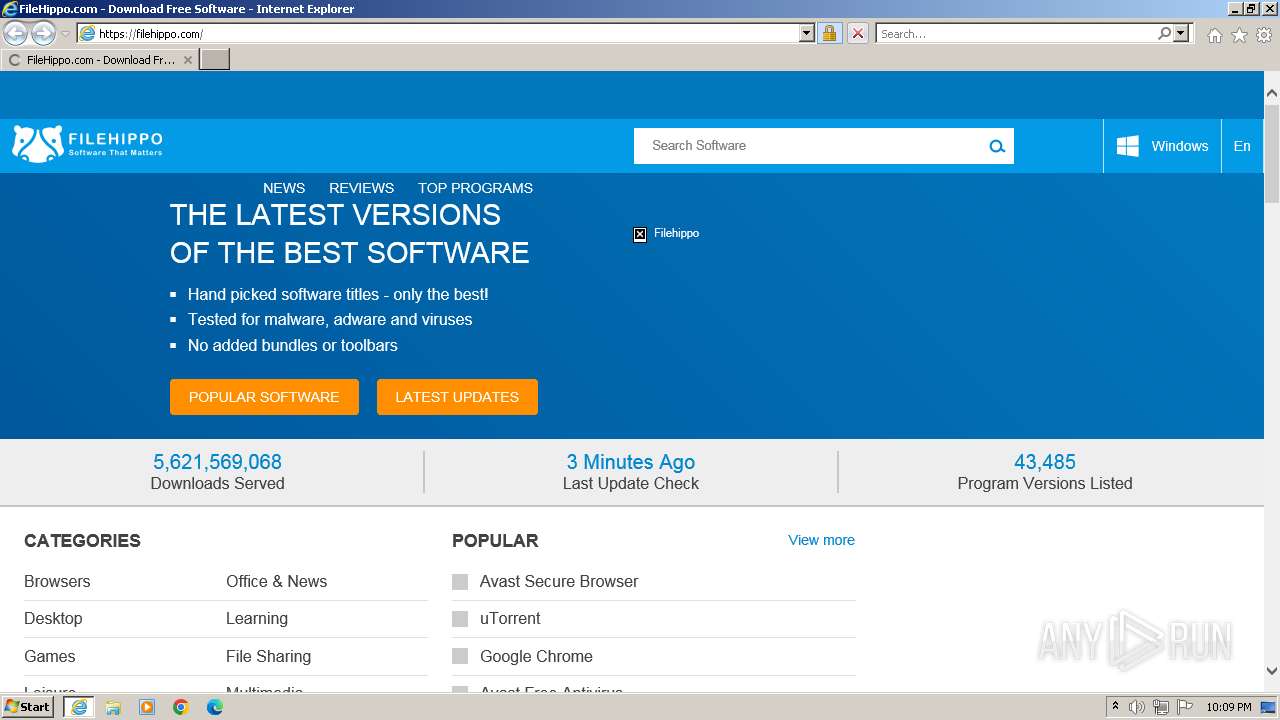Open File Explorer in the taskbar

click(113, 707)
